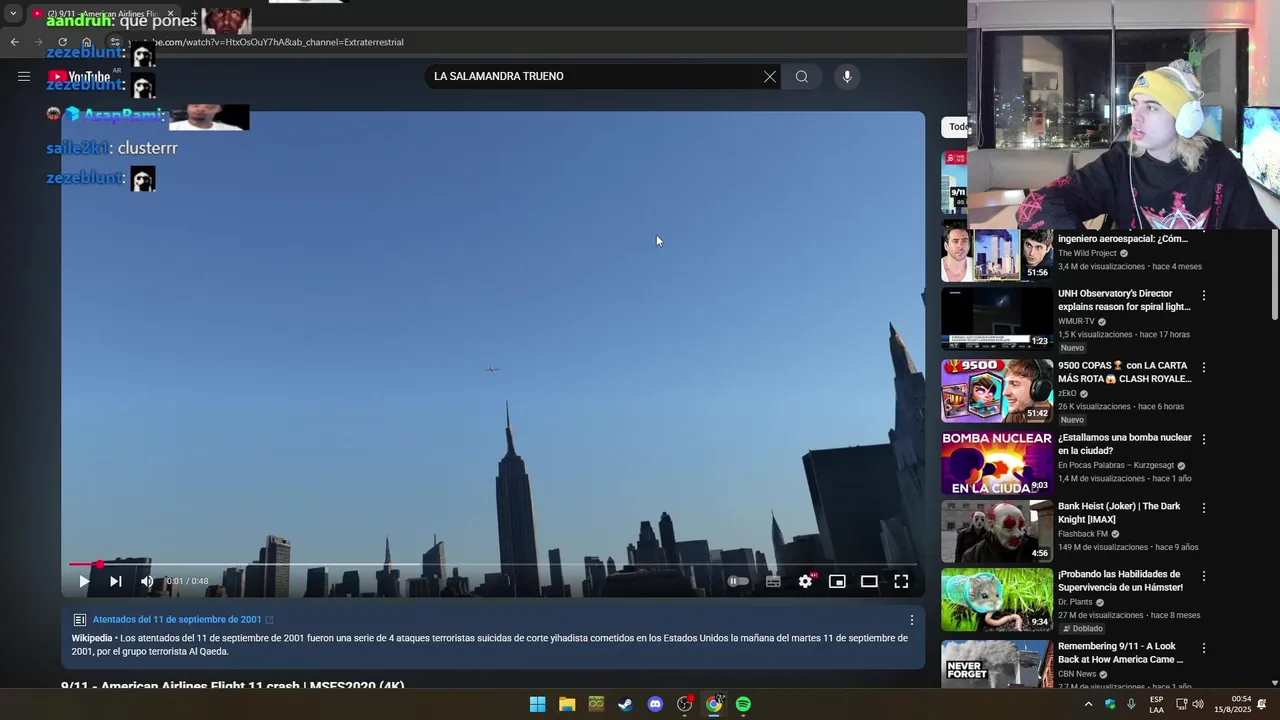Open Remembering 9/11 video title
The image size is (1280, 720).
tap(1120, 653)
